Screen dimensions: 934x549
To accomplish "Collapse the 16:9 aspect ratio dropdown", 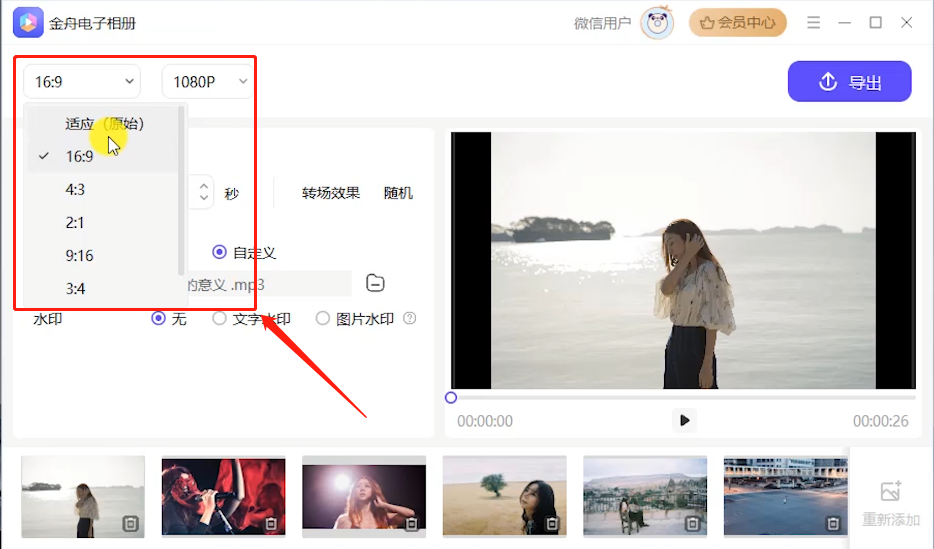I will pos(82,82).
